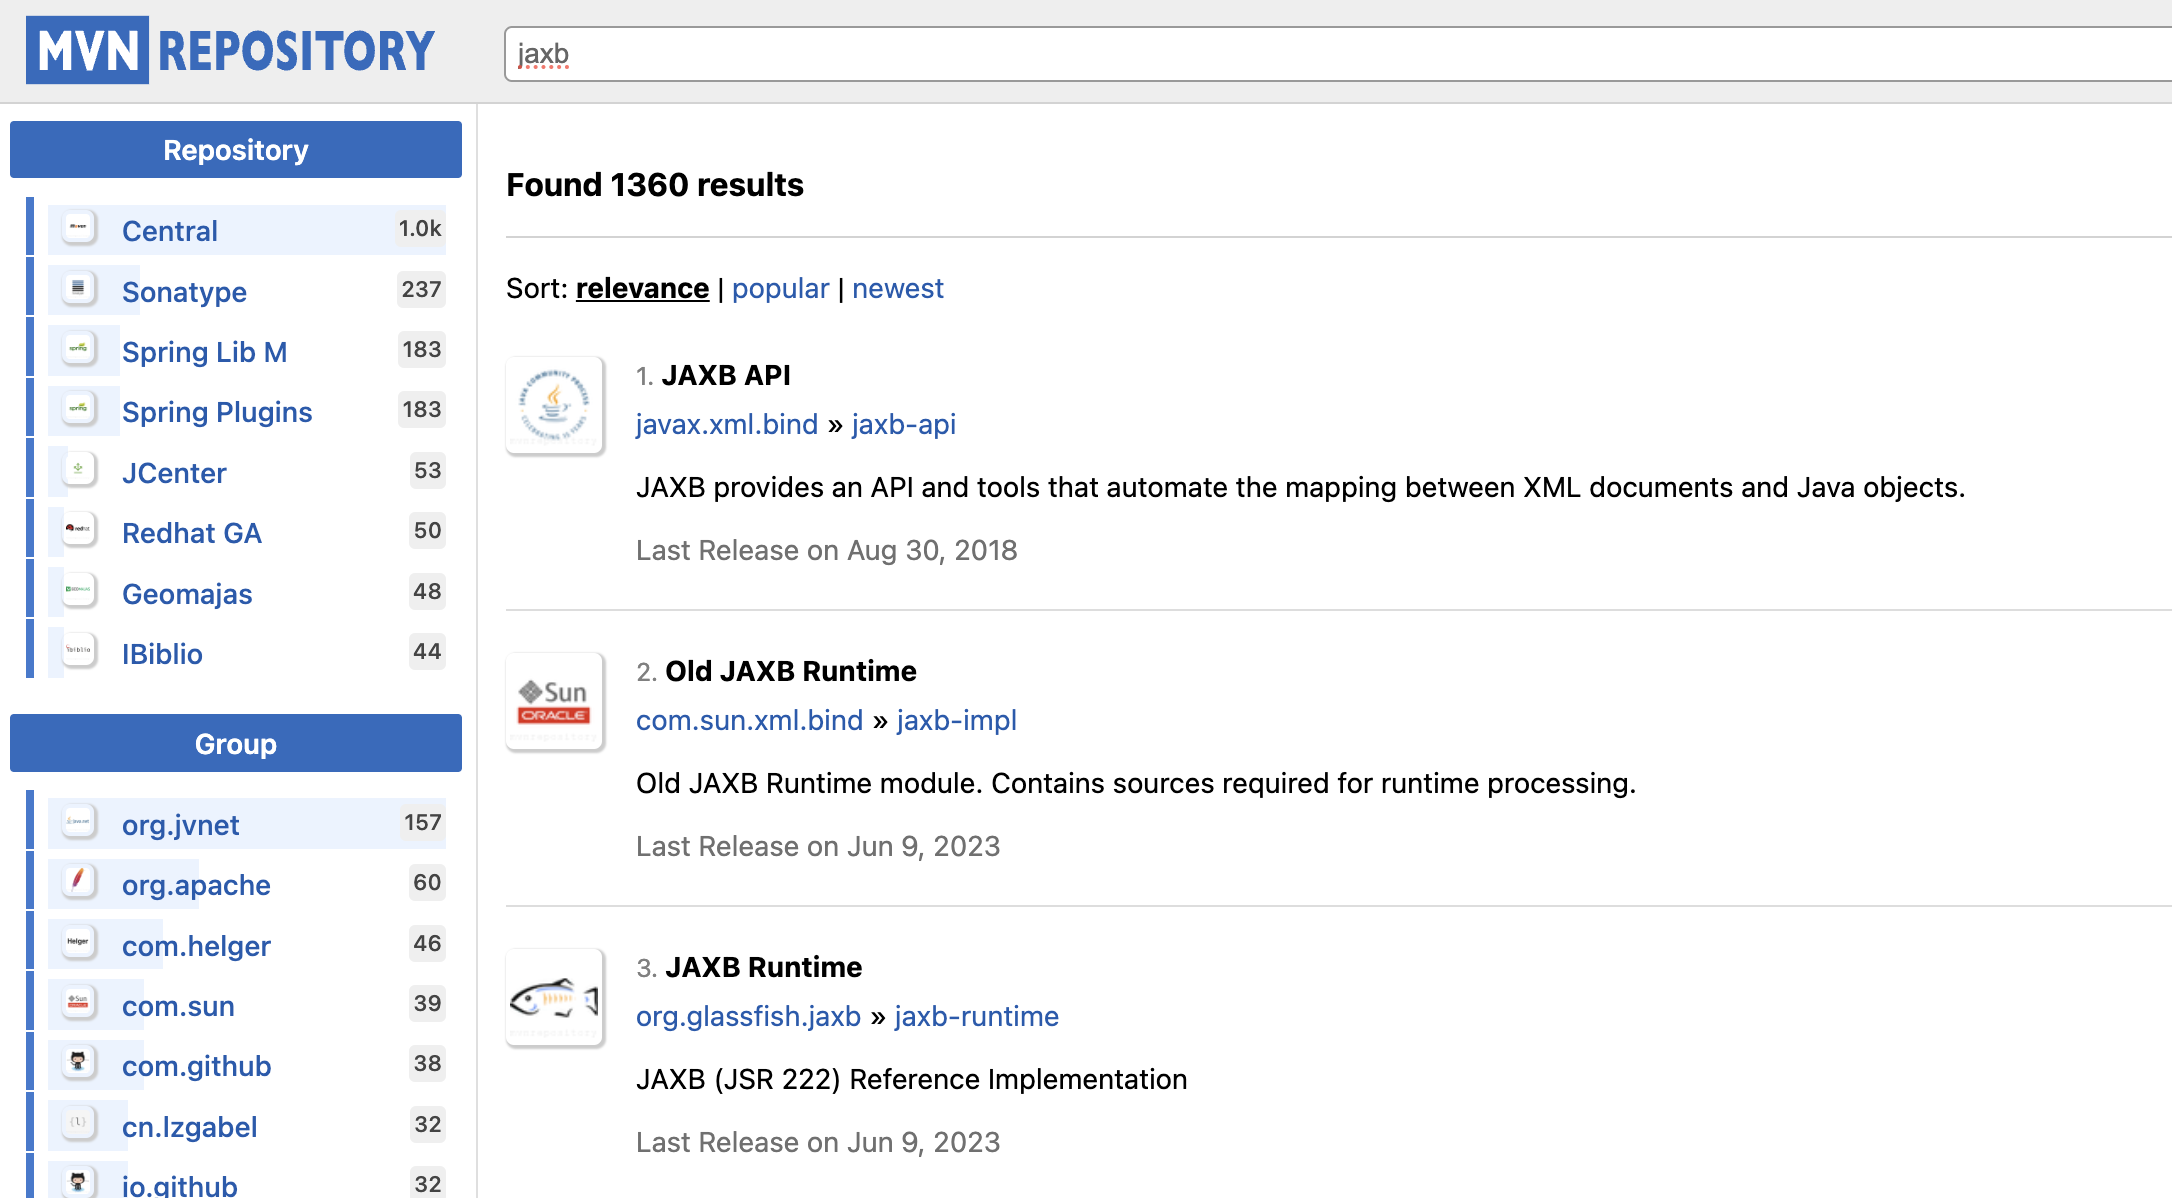Filter by org.apache group
Screen dimensions: 2172x1198
point(196,885)
